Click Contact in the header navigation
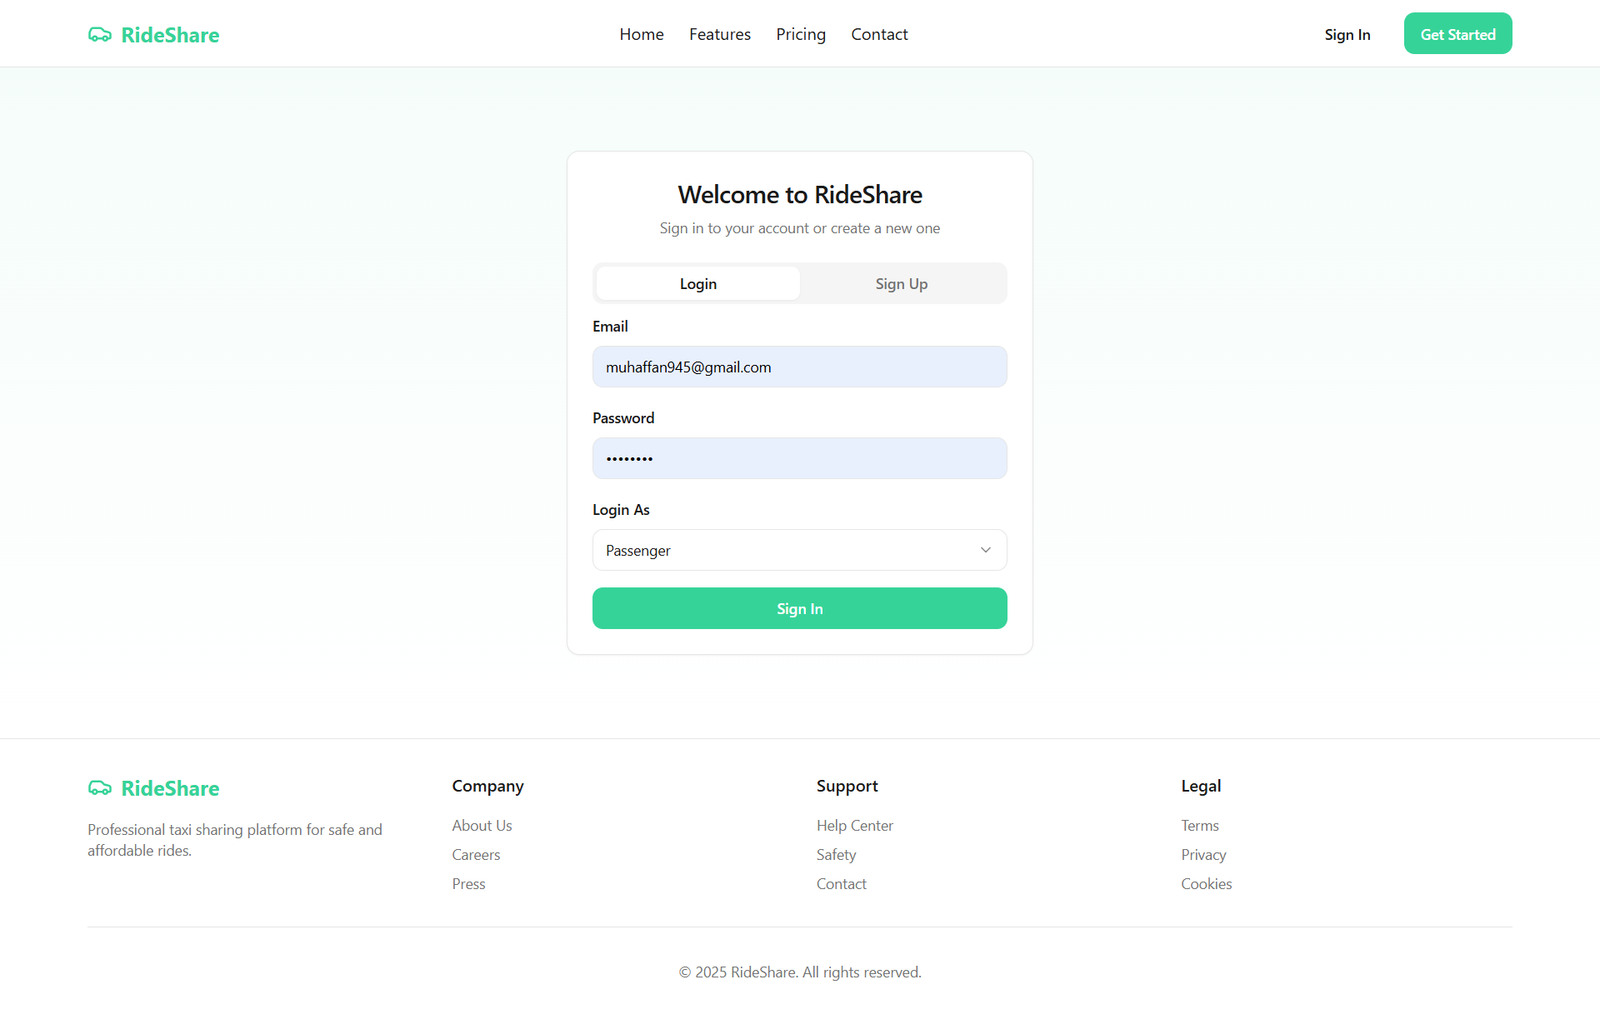This screenshot has height=1014, width=1600. pos(879,34)
